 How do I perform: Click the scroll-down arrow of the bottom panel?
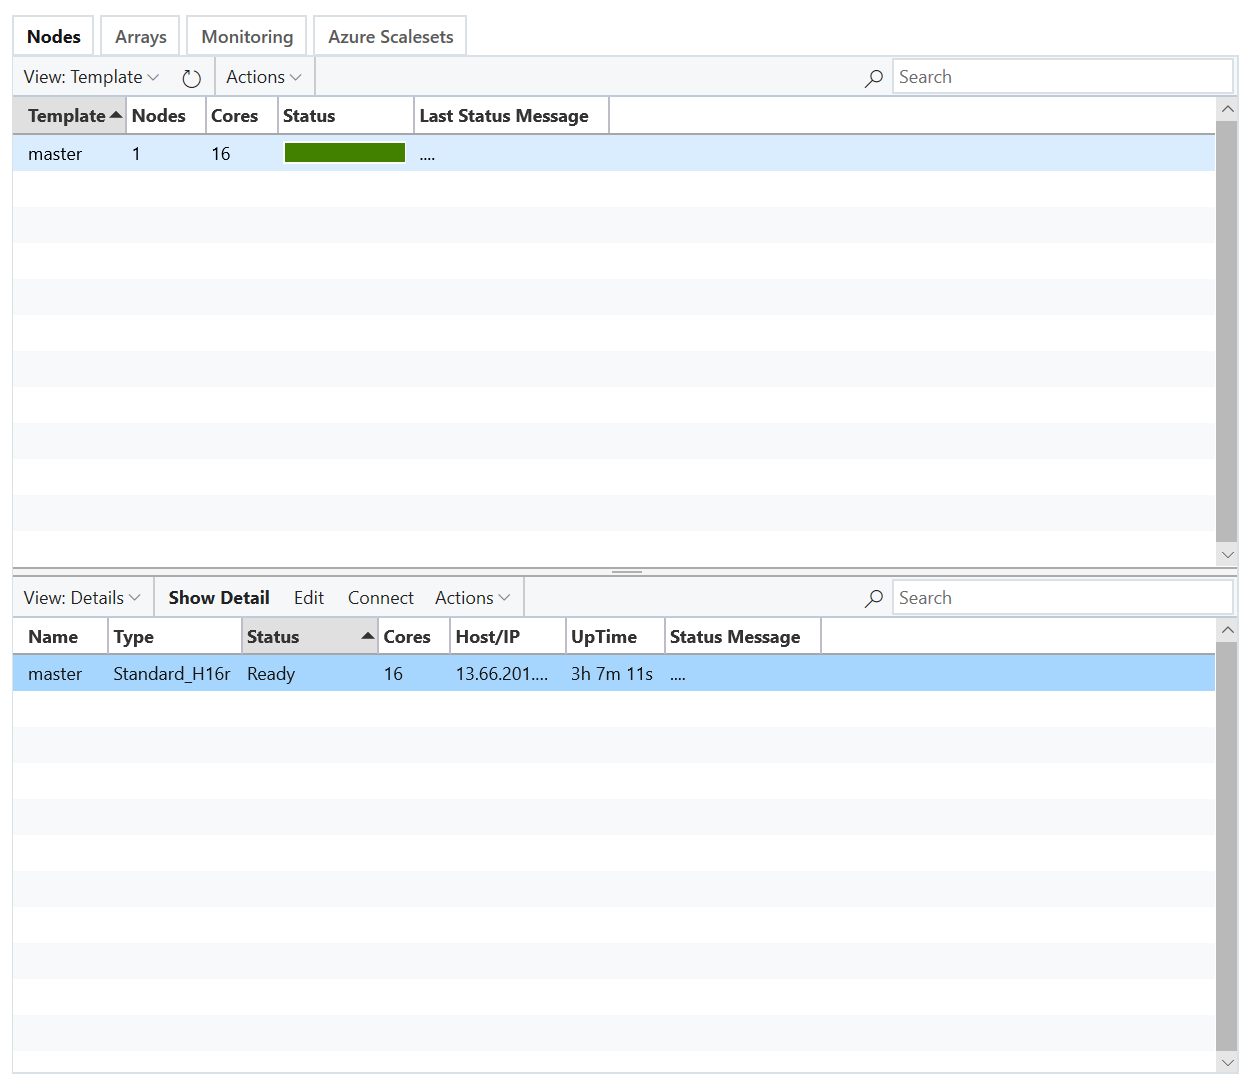[1227, 1062]
